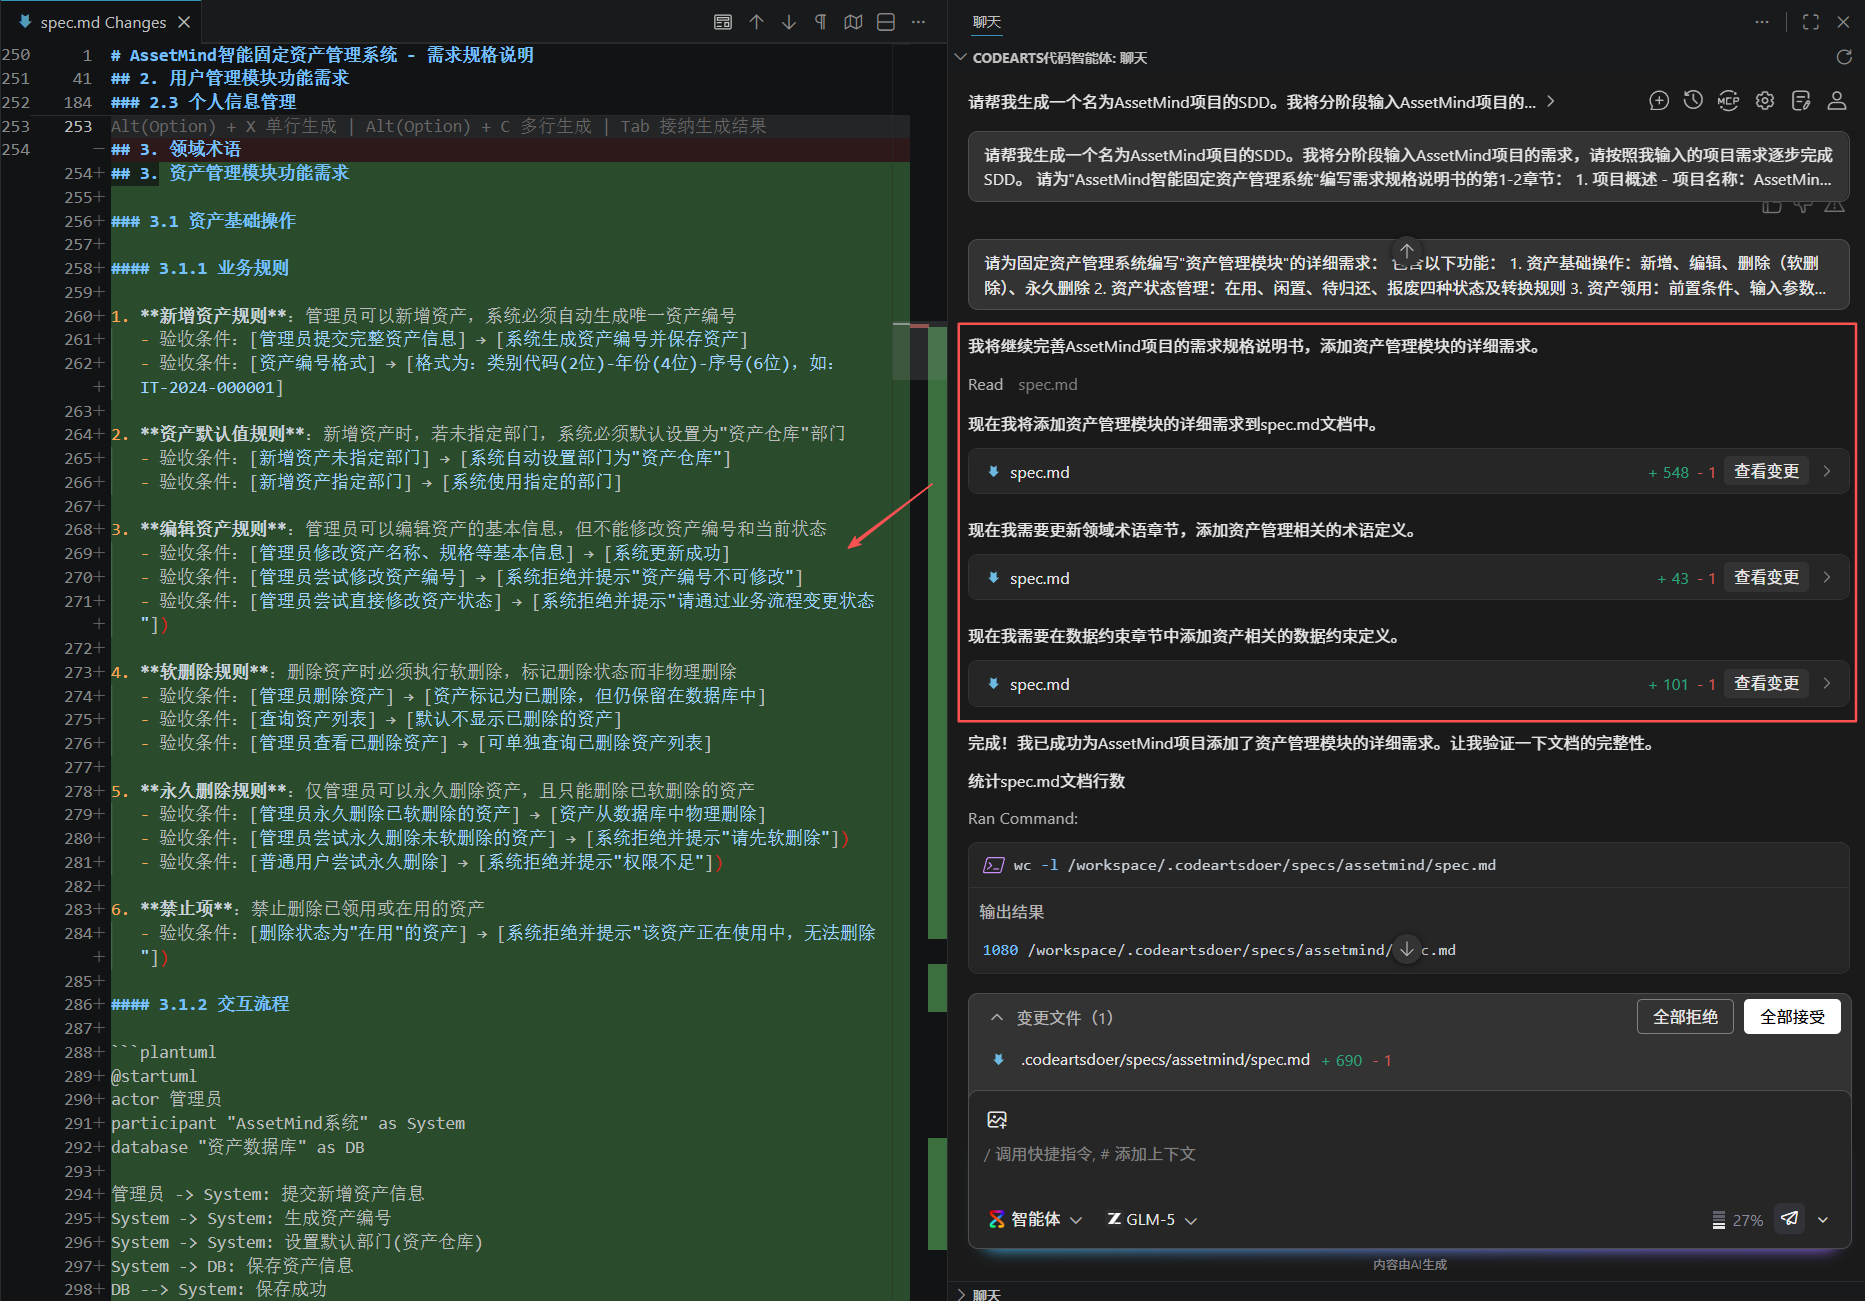Collapse 变更文件 (1) section
The image size is (1865, 1301).
(x=996, y=1017)
